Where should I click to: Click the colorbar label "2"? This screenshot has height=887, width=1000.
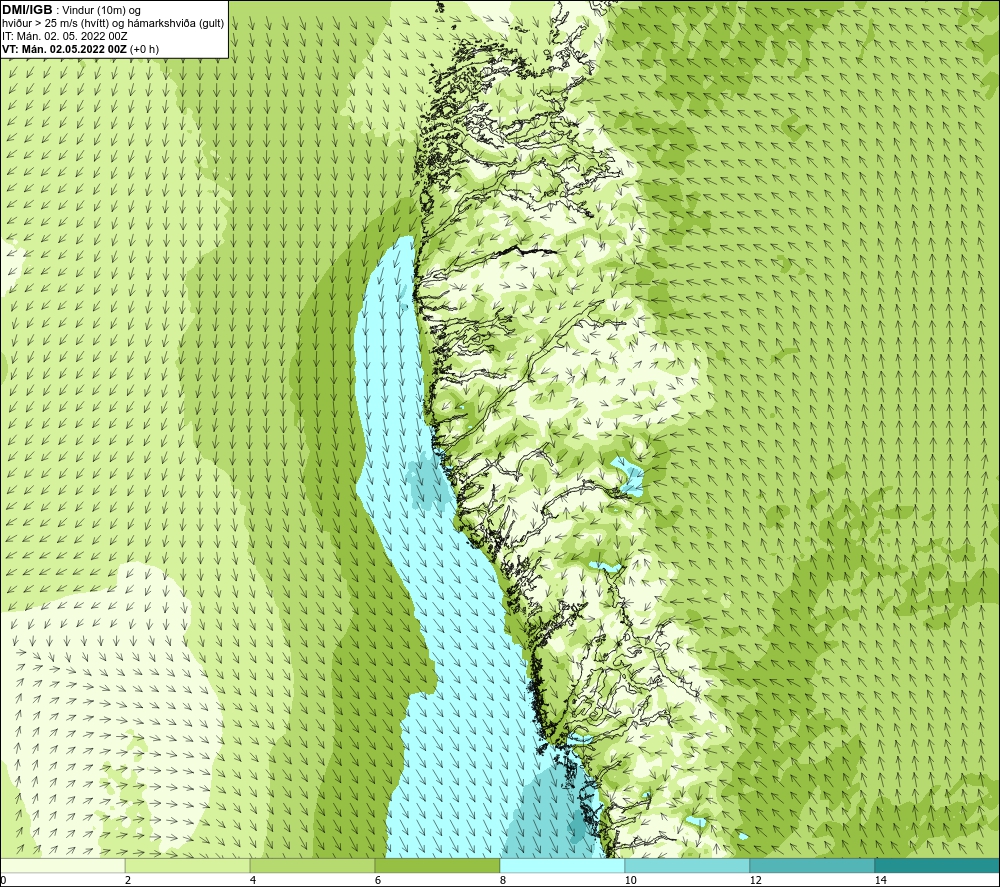pos(128,881)
